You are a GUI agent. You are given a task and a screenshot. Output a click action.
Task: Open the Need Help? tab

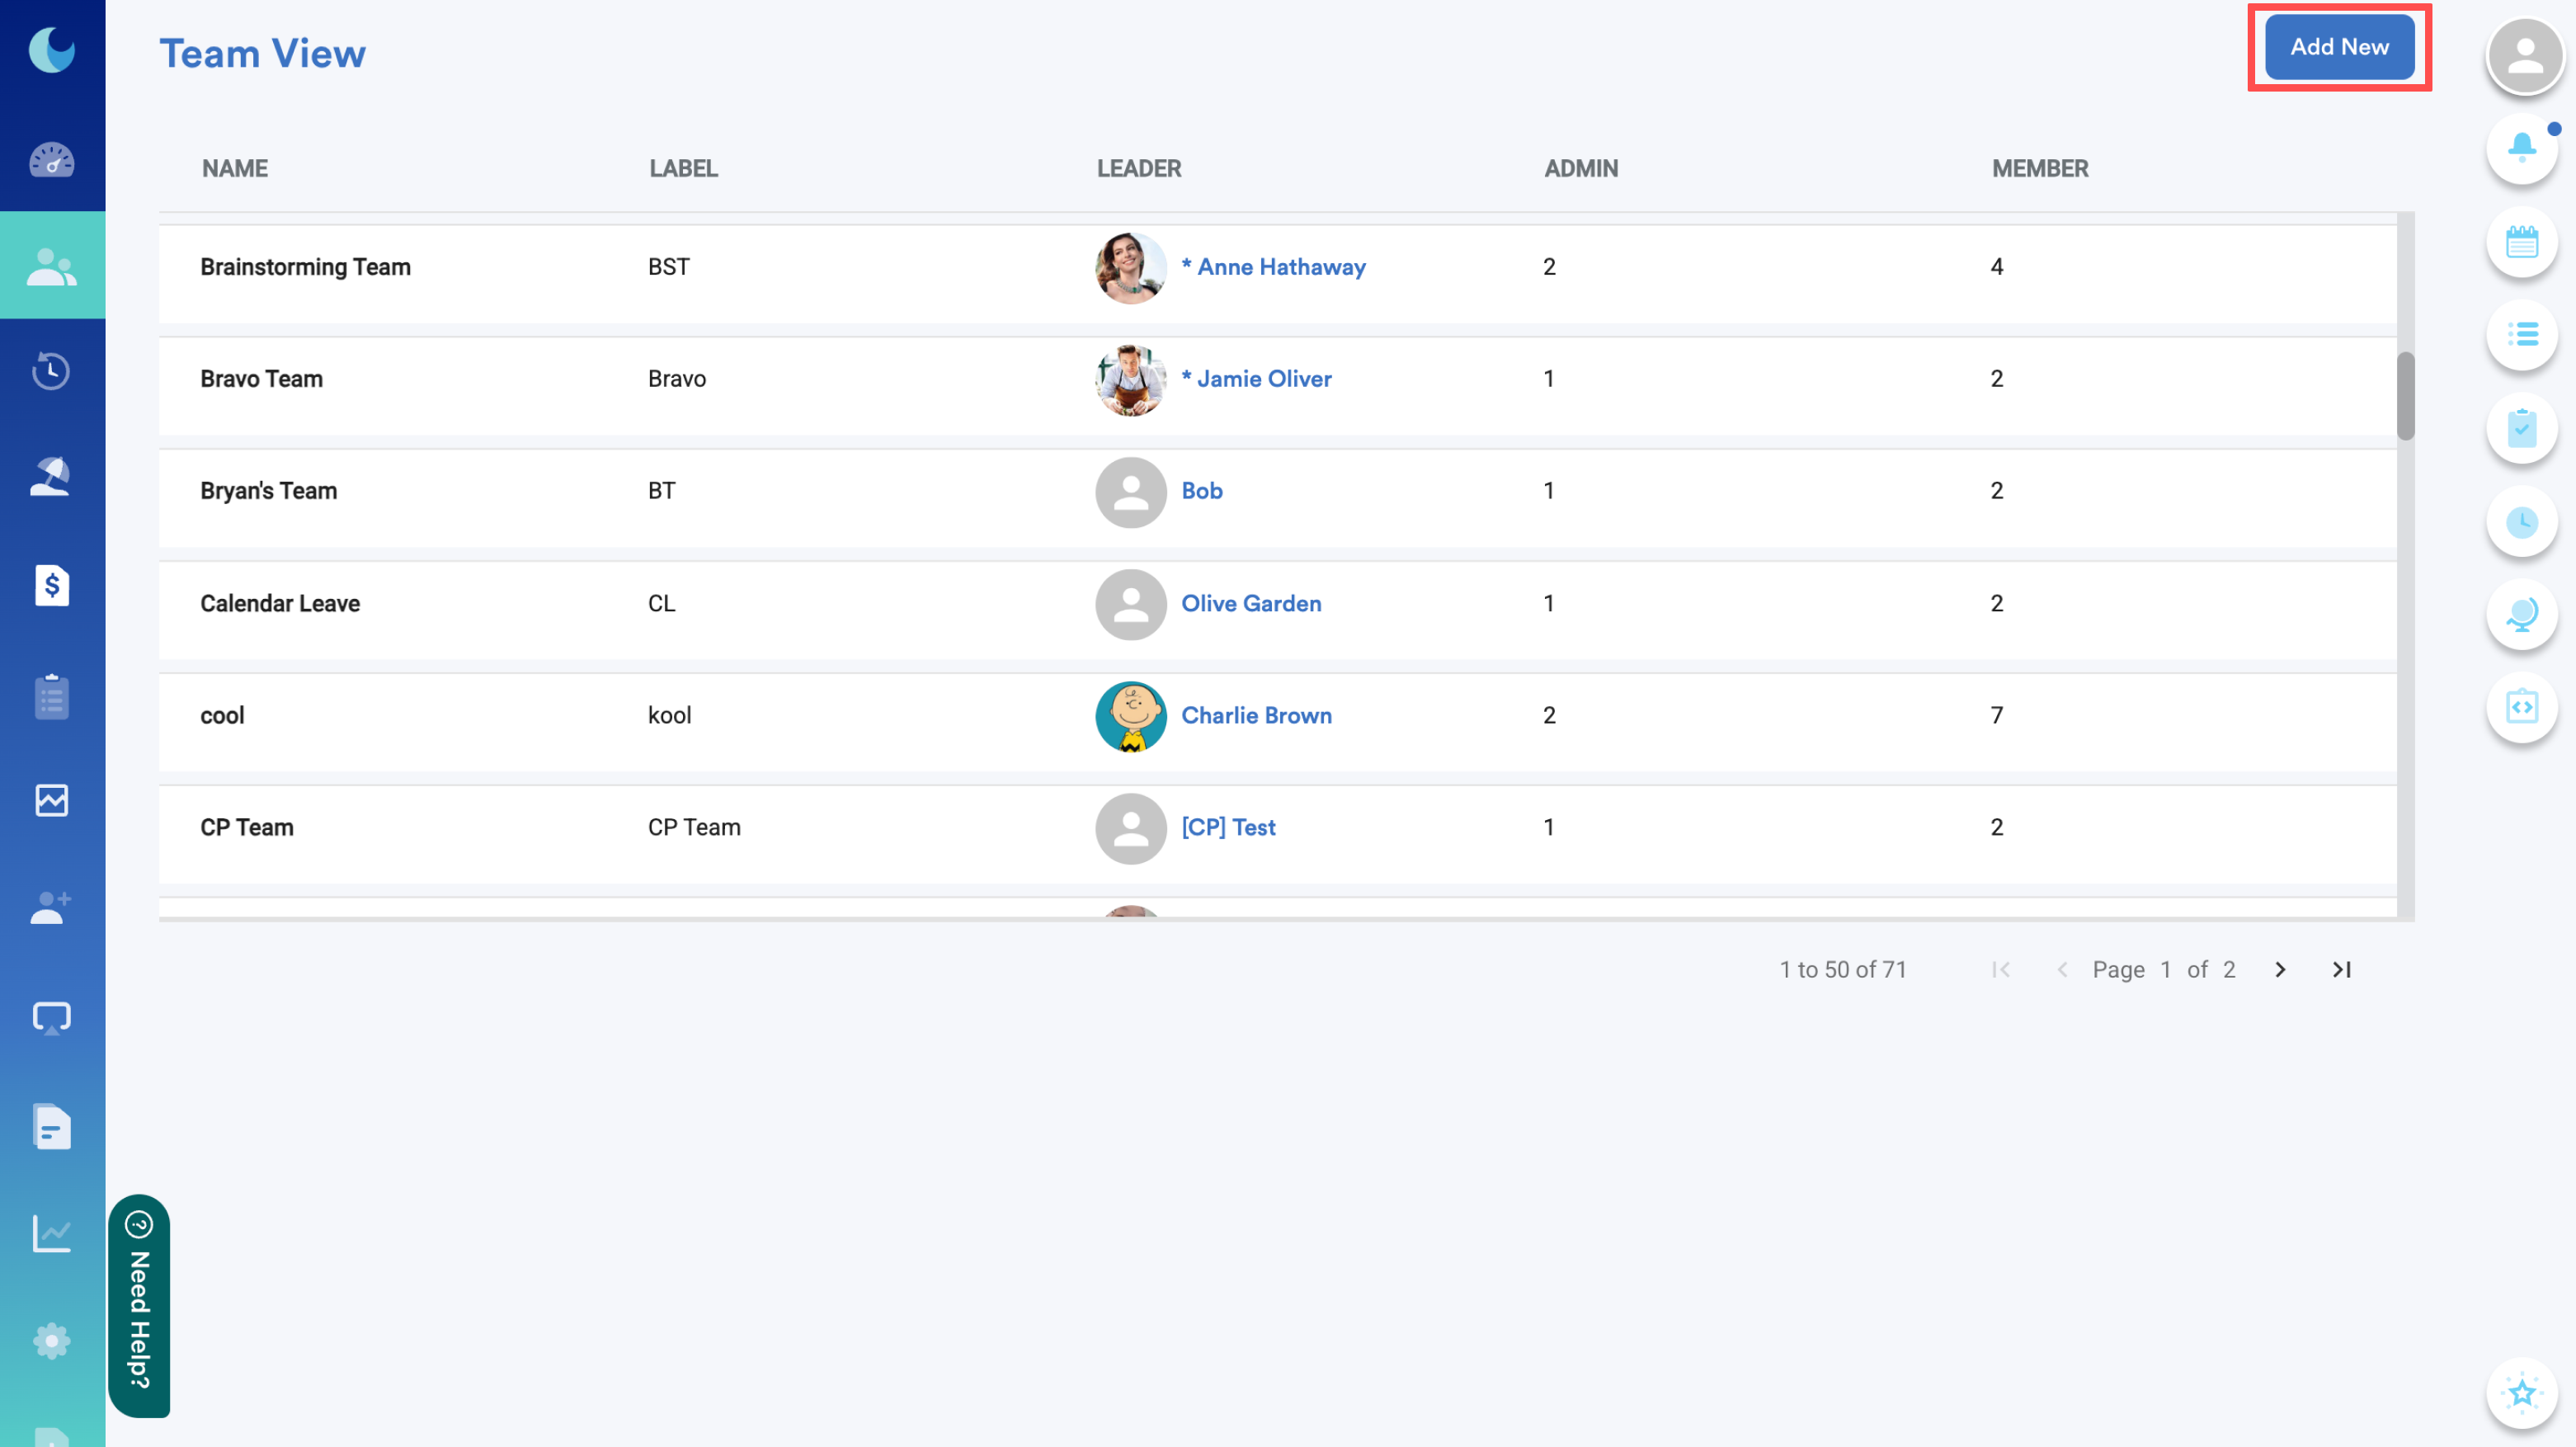coord(139,1305)
